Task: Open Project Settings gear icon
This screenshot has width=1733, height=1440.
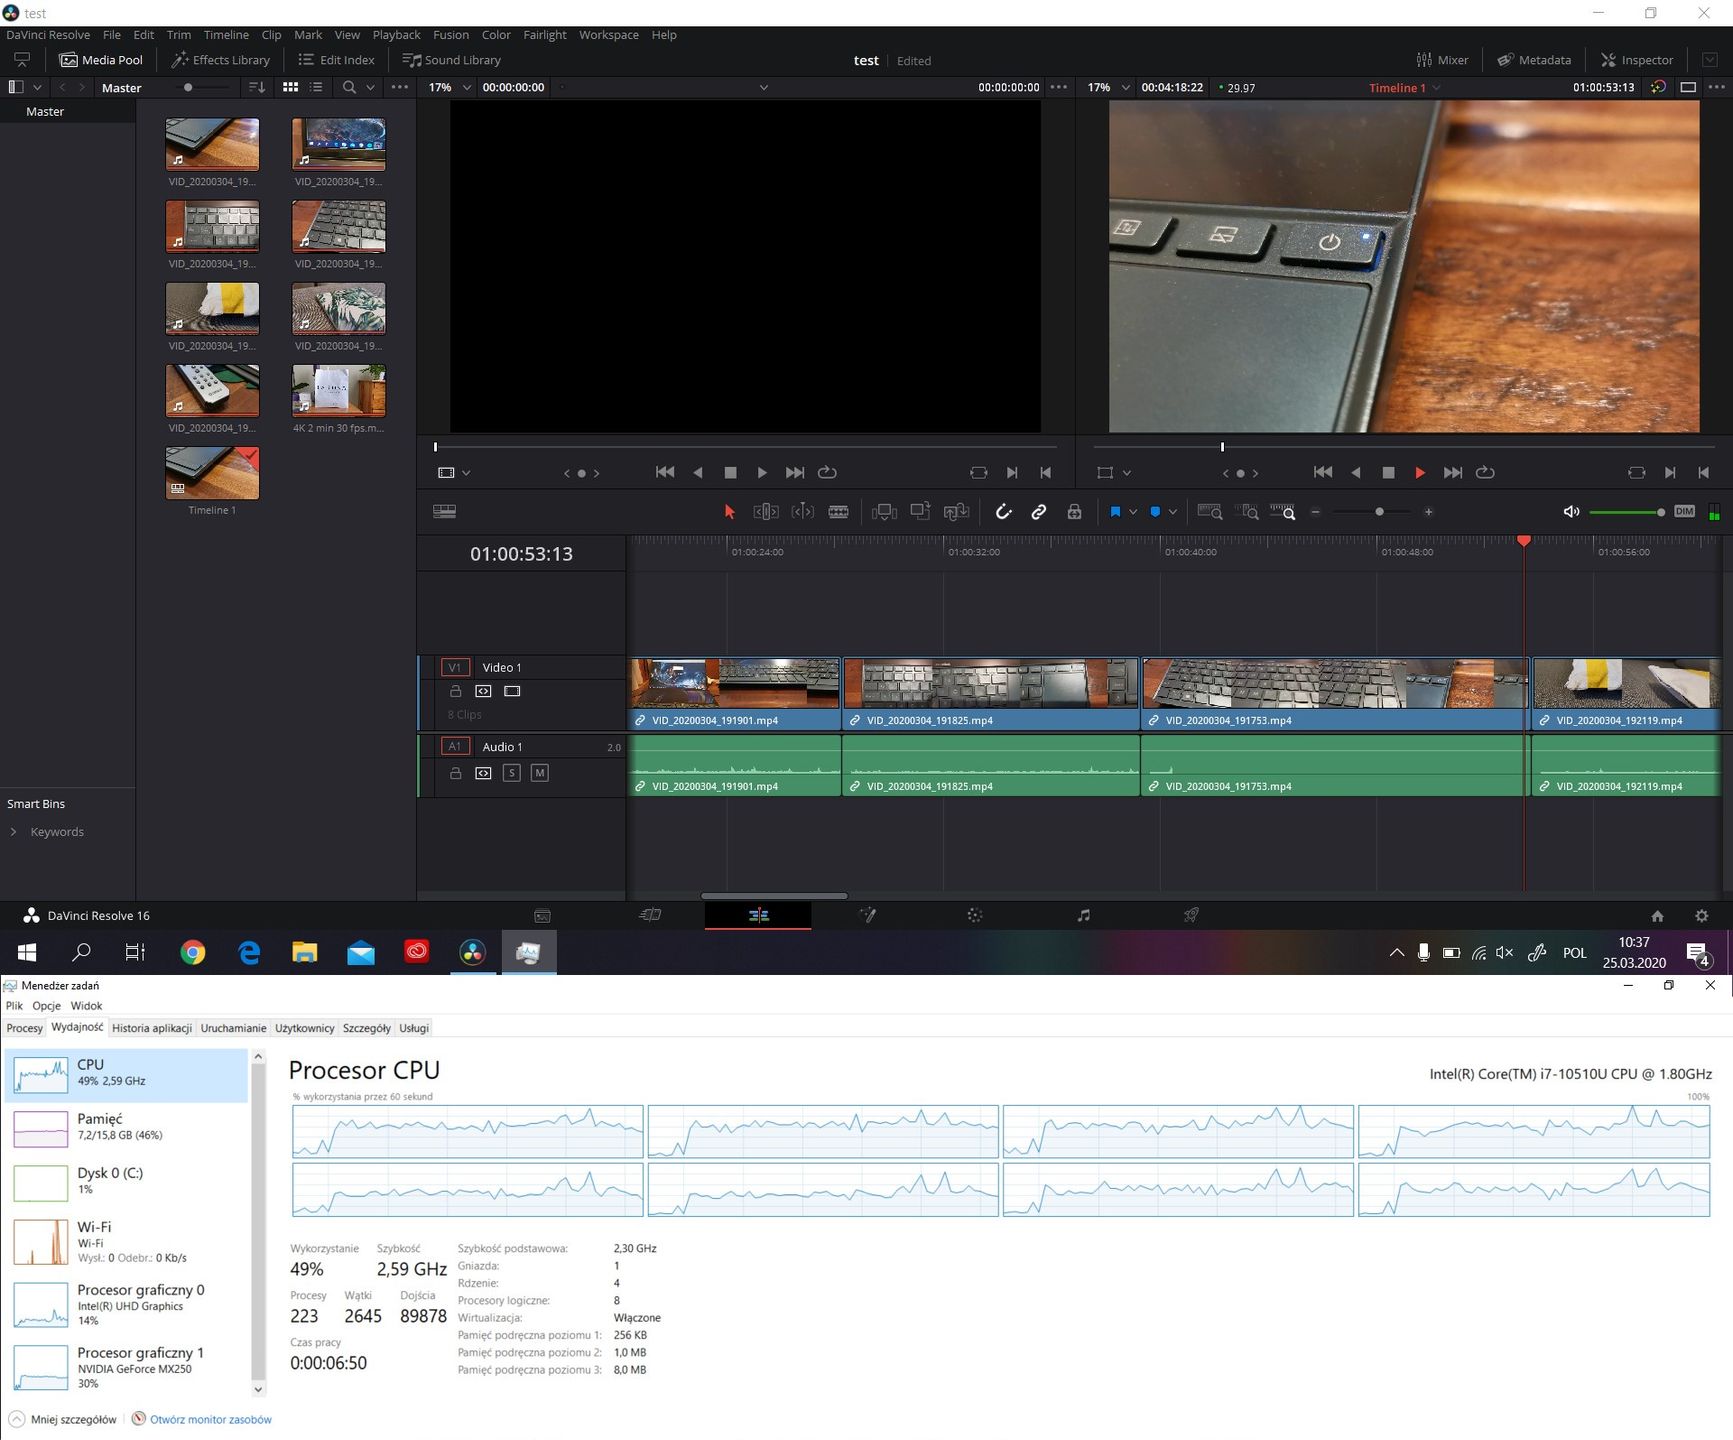Action: pyautogui.click(x=1702, y=916)
